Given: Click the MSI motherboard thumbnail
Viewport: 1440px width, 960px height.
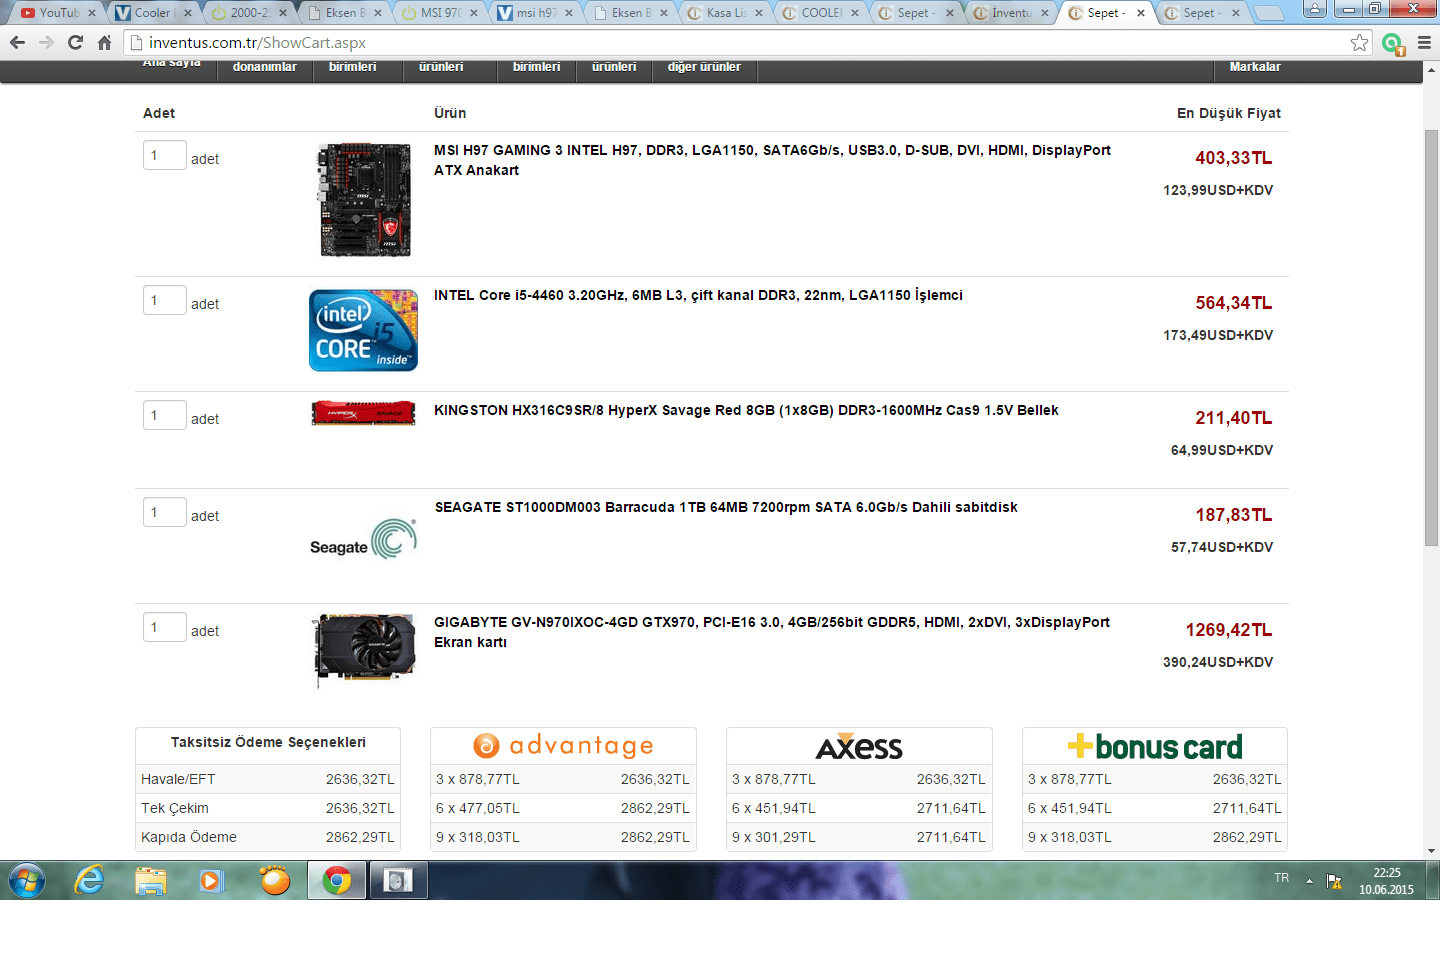Looking at the screenshot, I should [364, 200].
